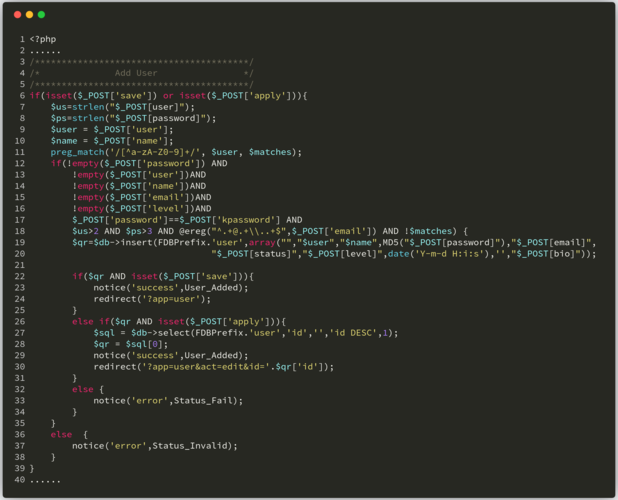Click the preg_match call on line 11
The image size is (618, 500).
coord(176,152)
